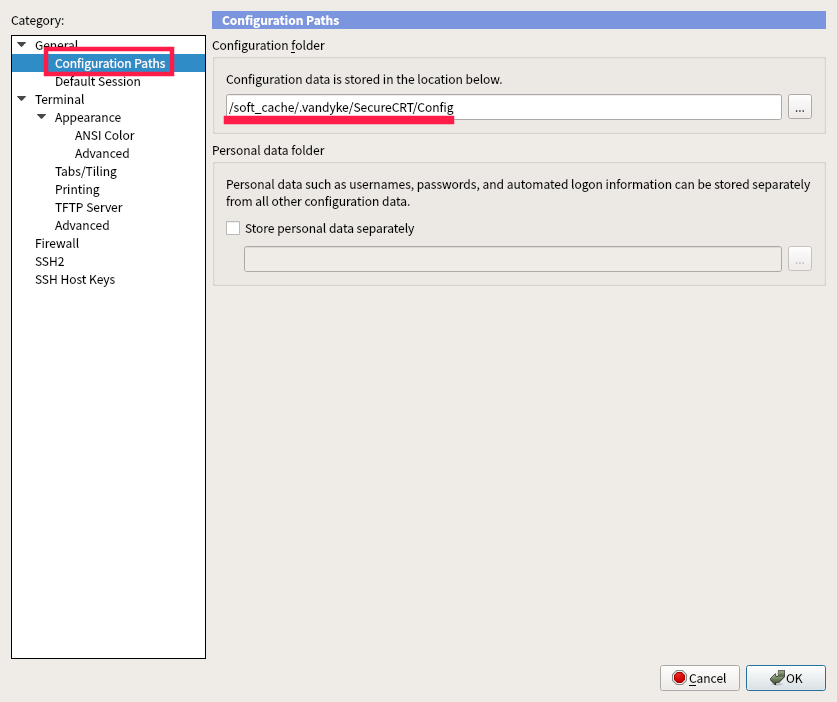Screen dimensions: 837x702
Task: Browse for the personal data folder
Action: click(x=799, y=258)
